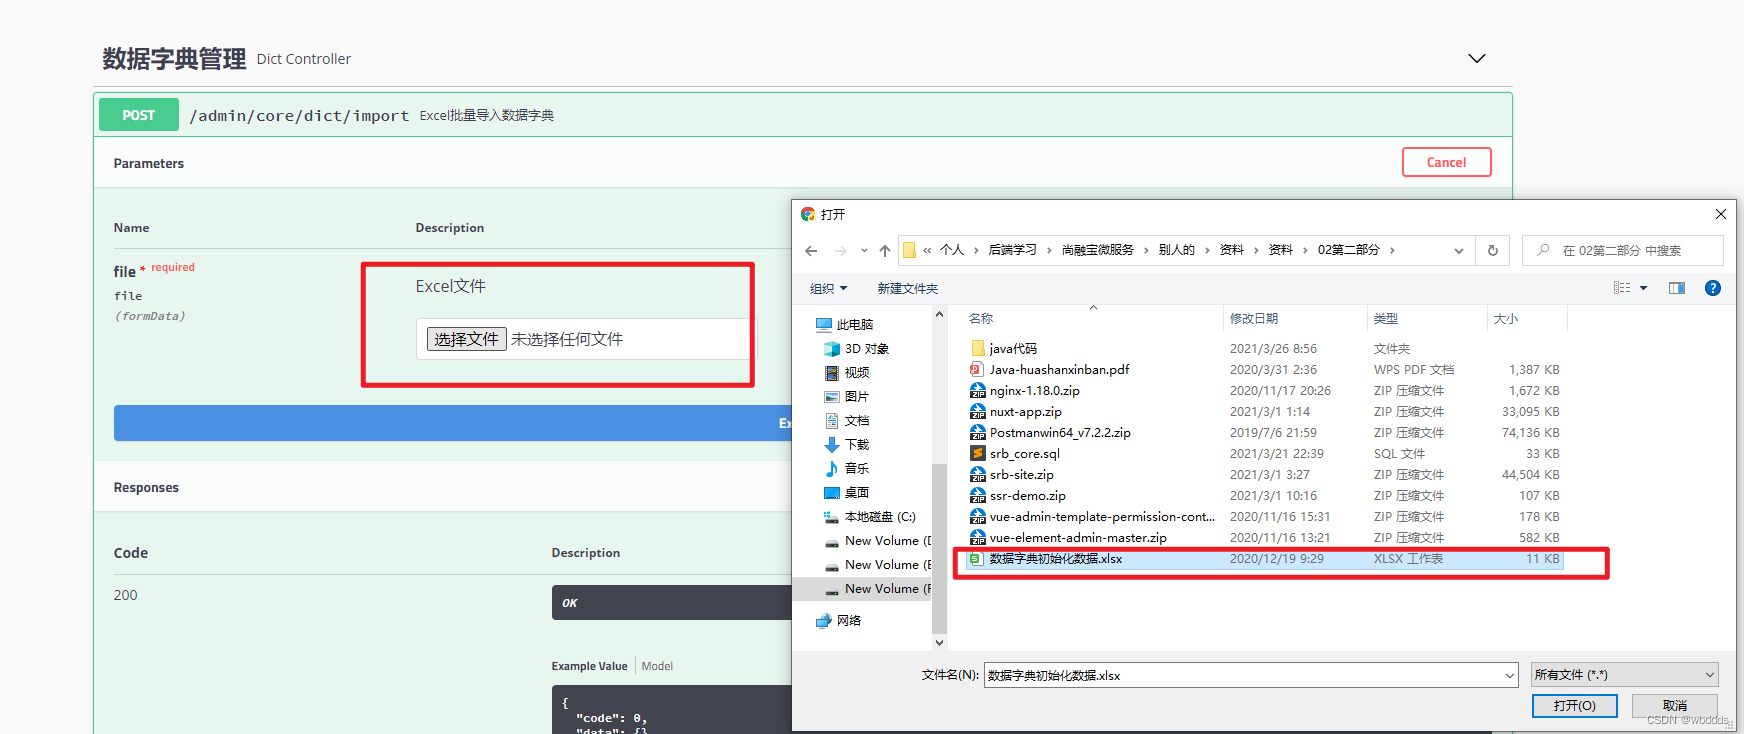Open the 所有文件 (*.*) file type dropdown
This screenshot has height=734, width=1744.
(1625, 674)
